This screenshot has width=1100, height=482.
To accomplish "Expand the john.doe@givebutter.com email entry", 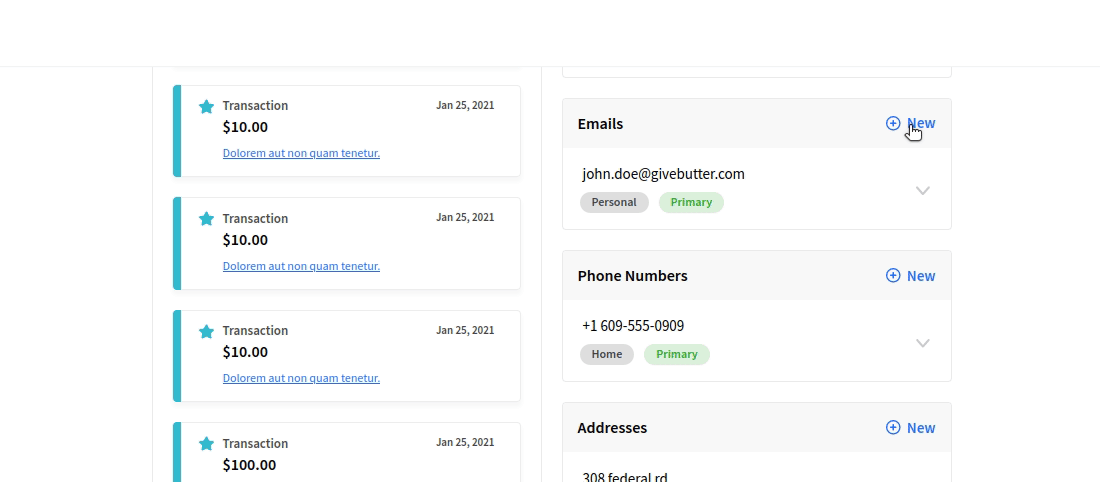I will [x=923, y=190].
